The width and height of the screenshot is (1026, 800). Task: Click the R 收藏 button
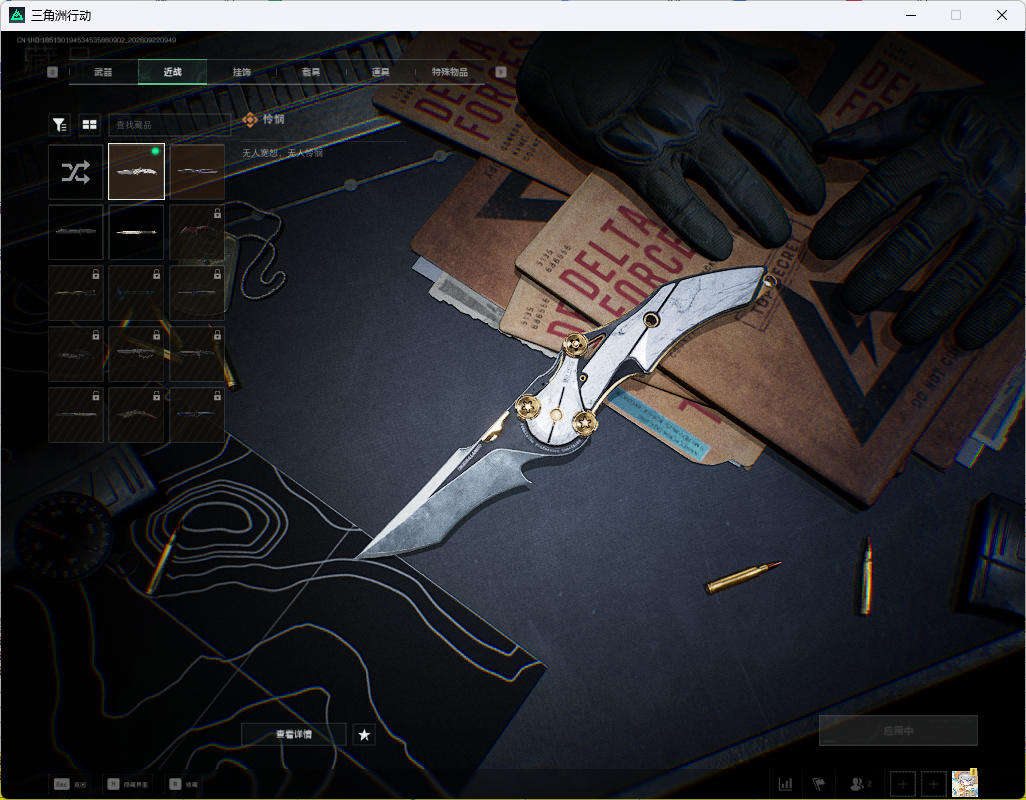pyautogui.click(x=184, y=784)
